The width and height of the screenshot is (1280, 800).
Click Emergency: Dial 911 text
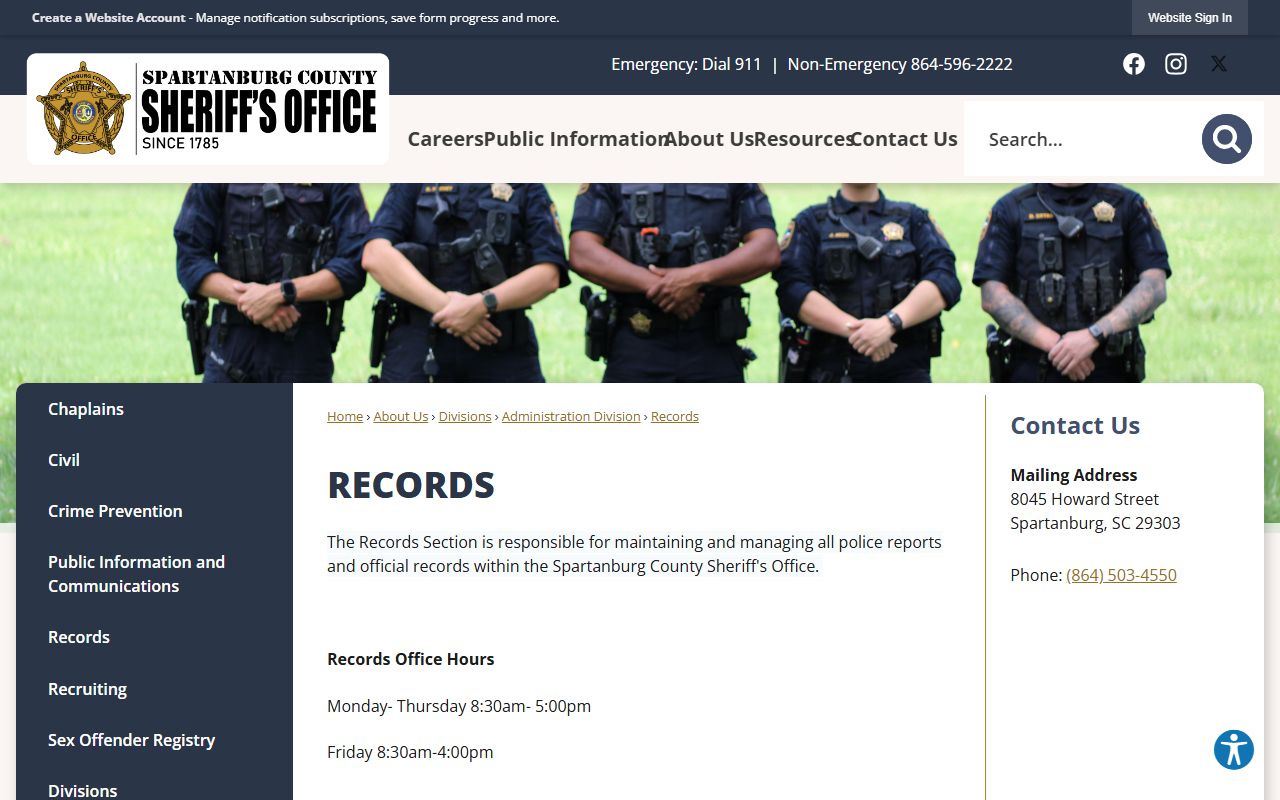(x=686, y=64)
